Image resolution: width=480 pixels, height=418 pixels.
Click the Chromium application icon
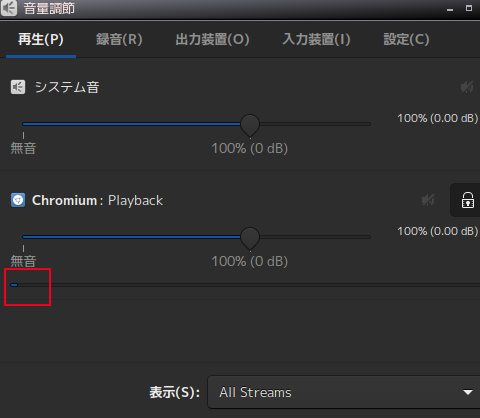click(x=18, y=200)
